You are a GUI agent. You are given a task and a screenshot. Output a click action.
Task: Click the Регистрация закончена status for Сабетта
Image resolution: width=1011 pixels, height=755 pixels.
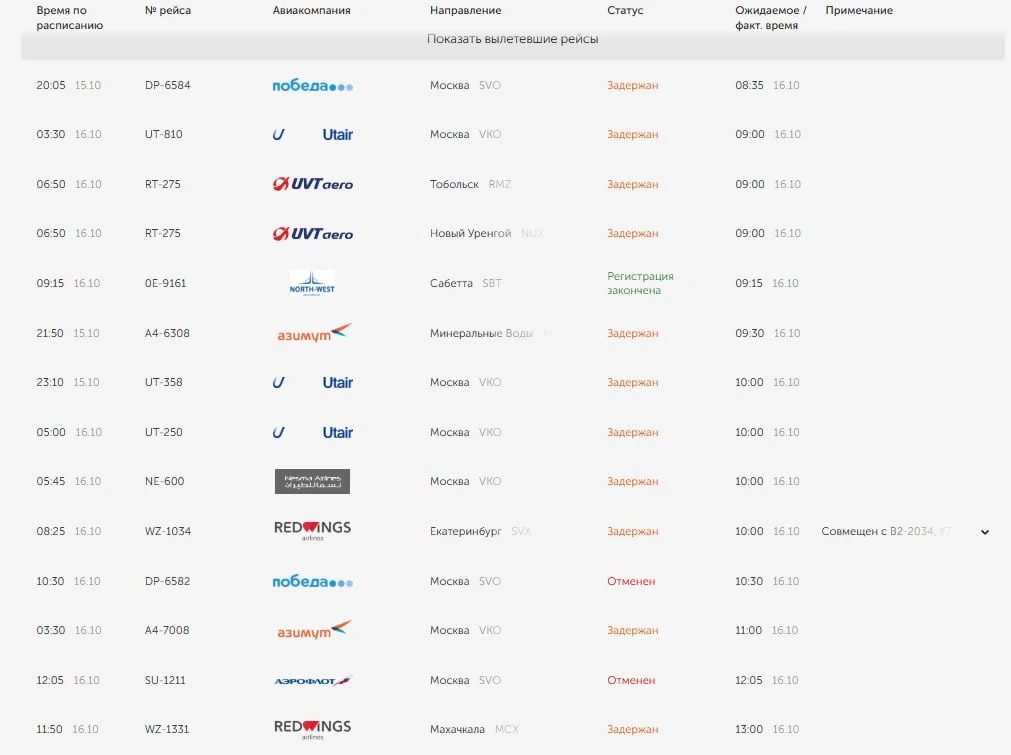coord(640,283)
